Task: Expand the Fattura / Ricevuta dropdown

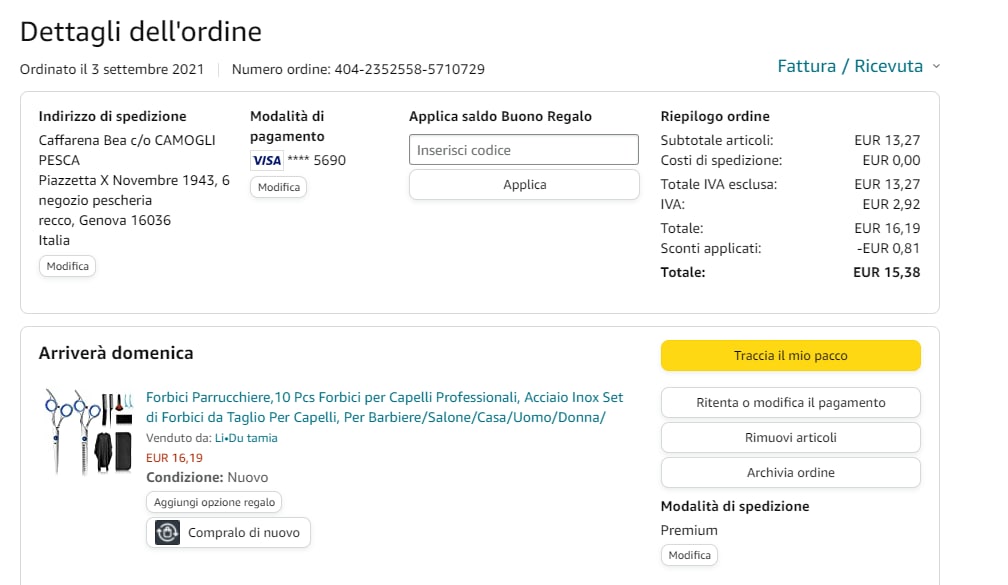Action: [859, 66]
